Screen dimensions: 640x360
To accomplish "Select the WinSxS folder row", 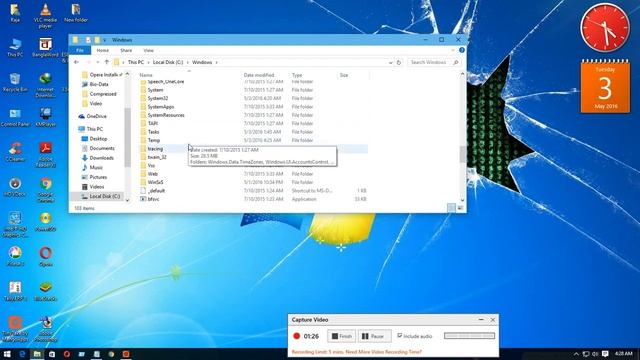I will 253,182.
